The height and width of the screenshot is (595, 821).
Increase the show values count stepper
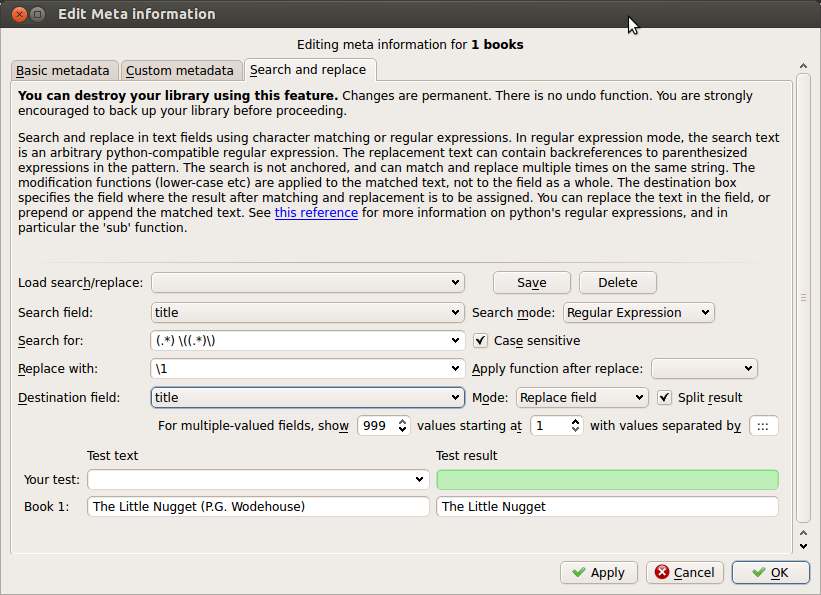click(403, 420)
